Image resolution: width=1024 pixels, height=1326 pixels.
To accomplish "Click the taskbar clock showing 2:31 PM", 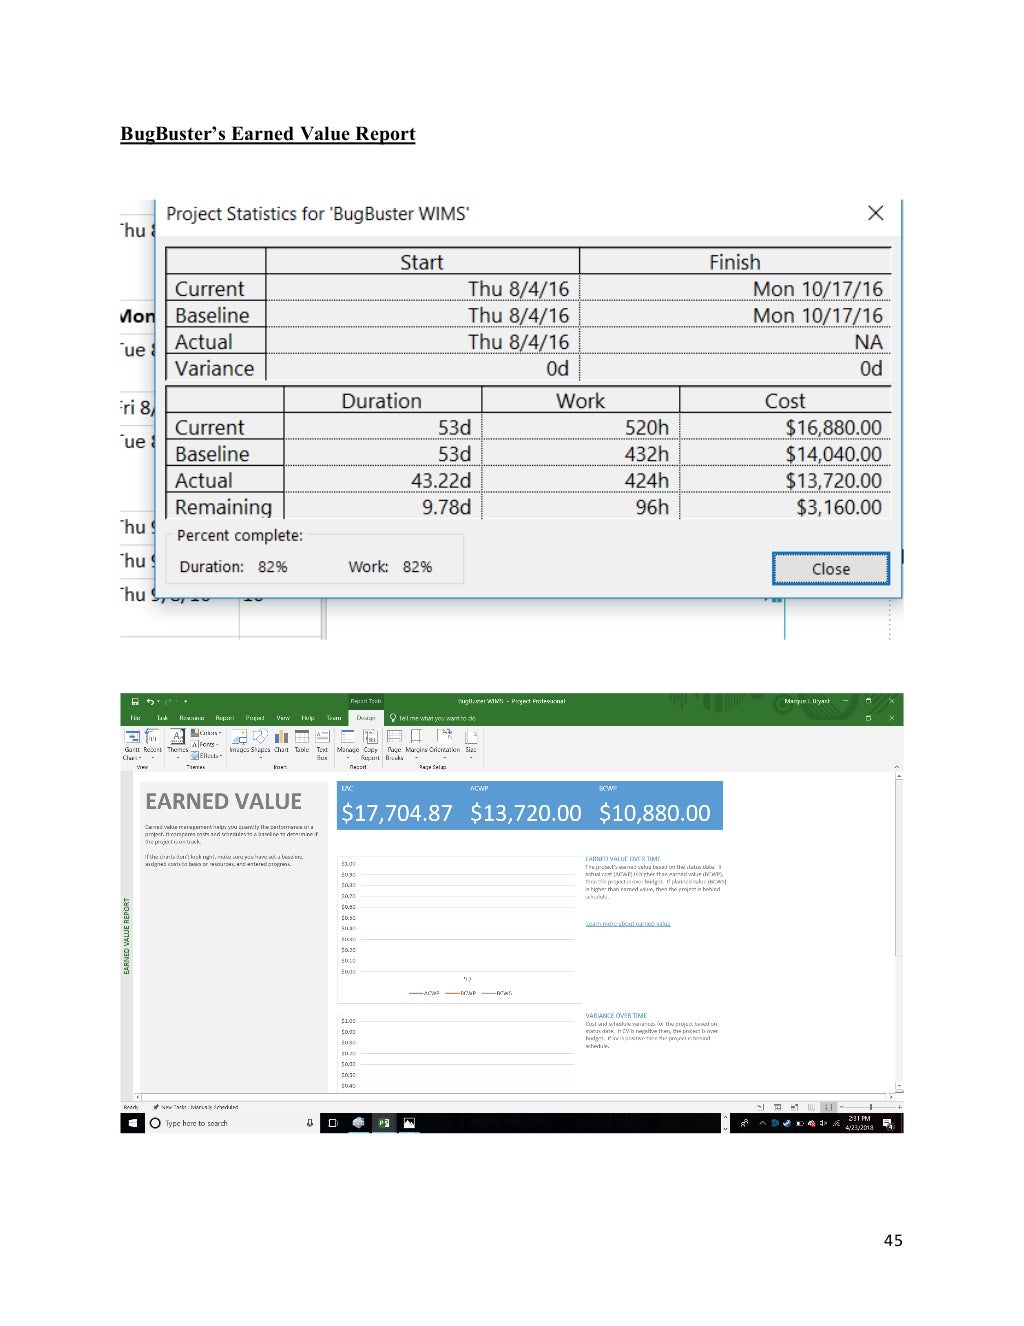I will [859, 1123].
